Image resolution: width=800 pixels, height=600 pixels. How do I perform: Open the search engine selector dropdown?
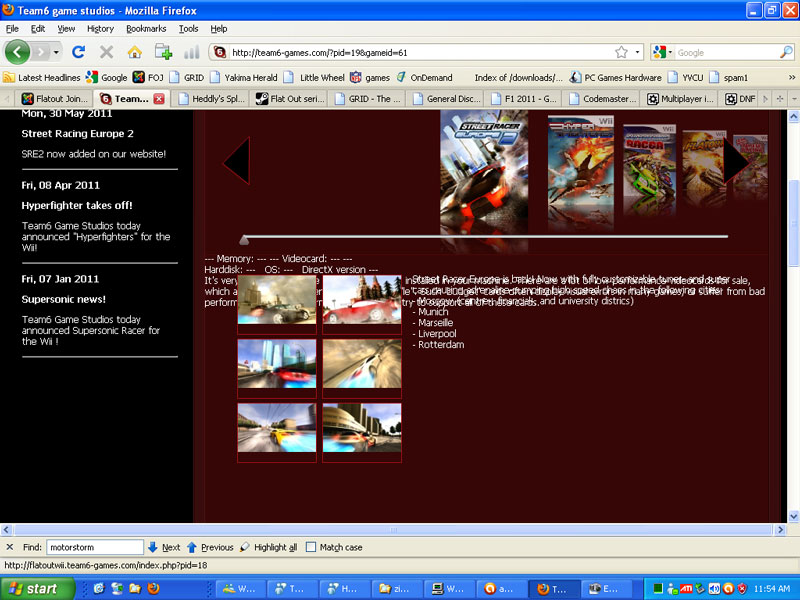coord(663,52)
